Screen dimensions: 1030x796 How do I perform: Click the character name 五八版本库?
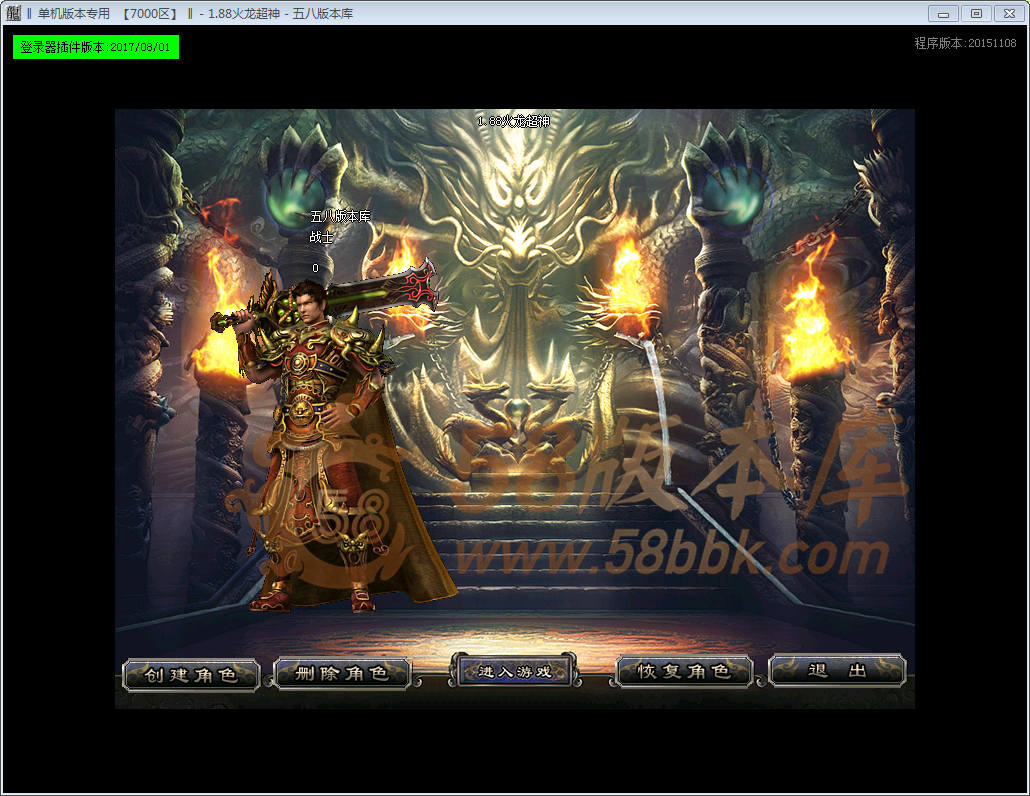point(340,216)
